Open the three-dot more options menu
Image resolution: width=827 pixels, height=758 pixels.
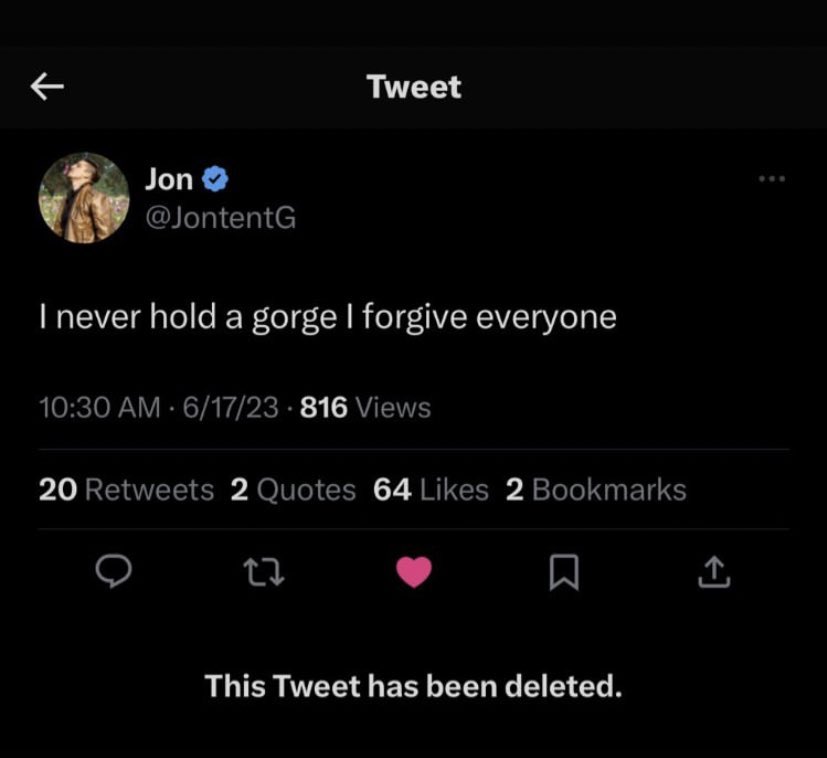tap(772, 179)
